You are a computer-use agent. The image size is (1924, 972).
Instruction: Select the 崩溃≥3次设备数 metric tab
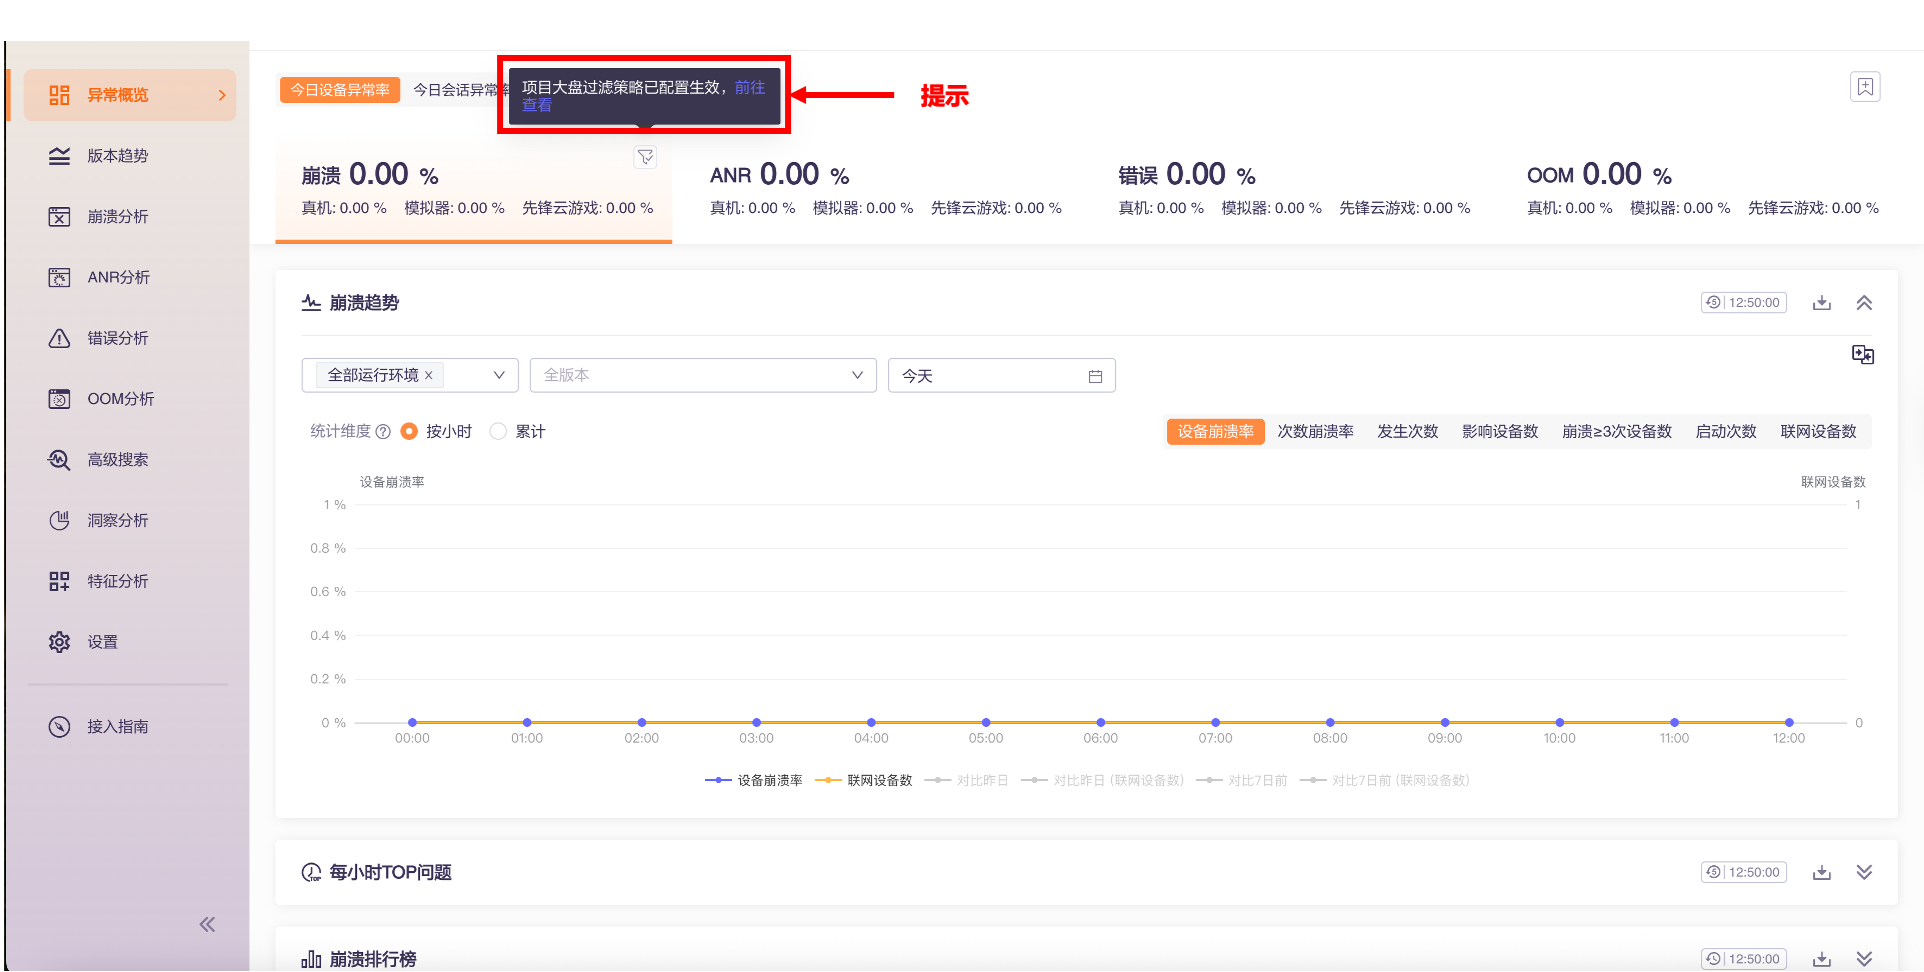coord(1617,432)
